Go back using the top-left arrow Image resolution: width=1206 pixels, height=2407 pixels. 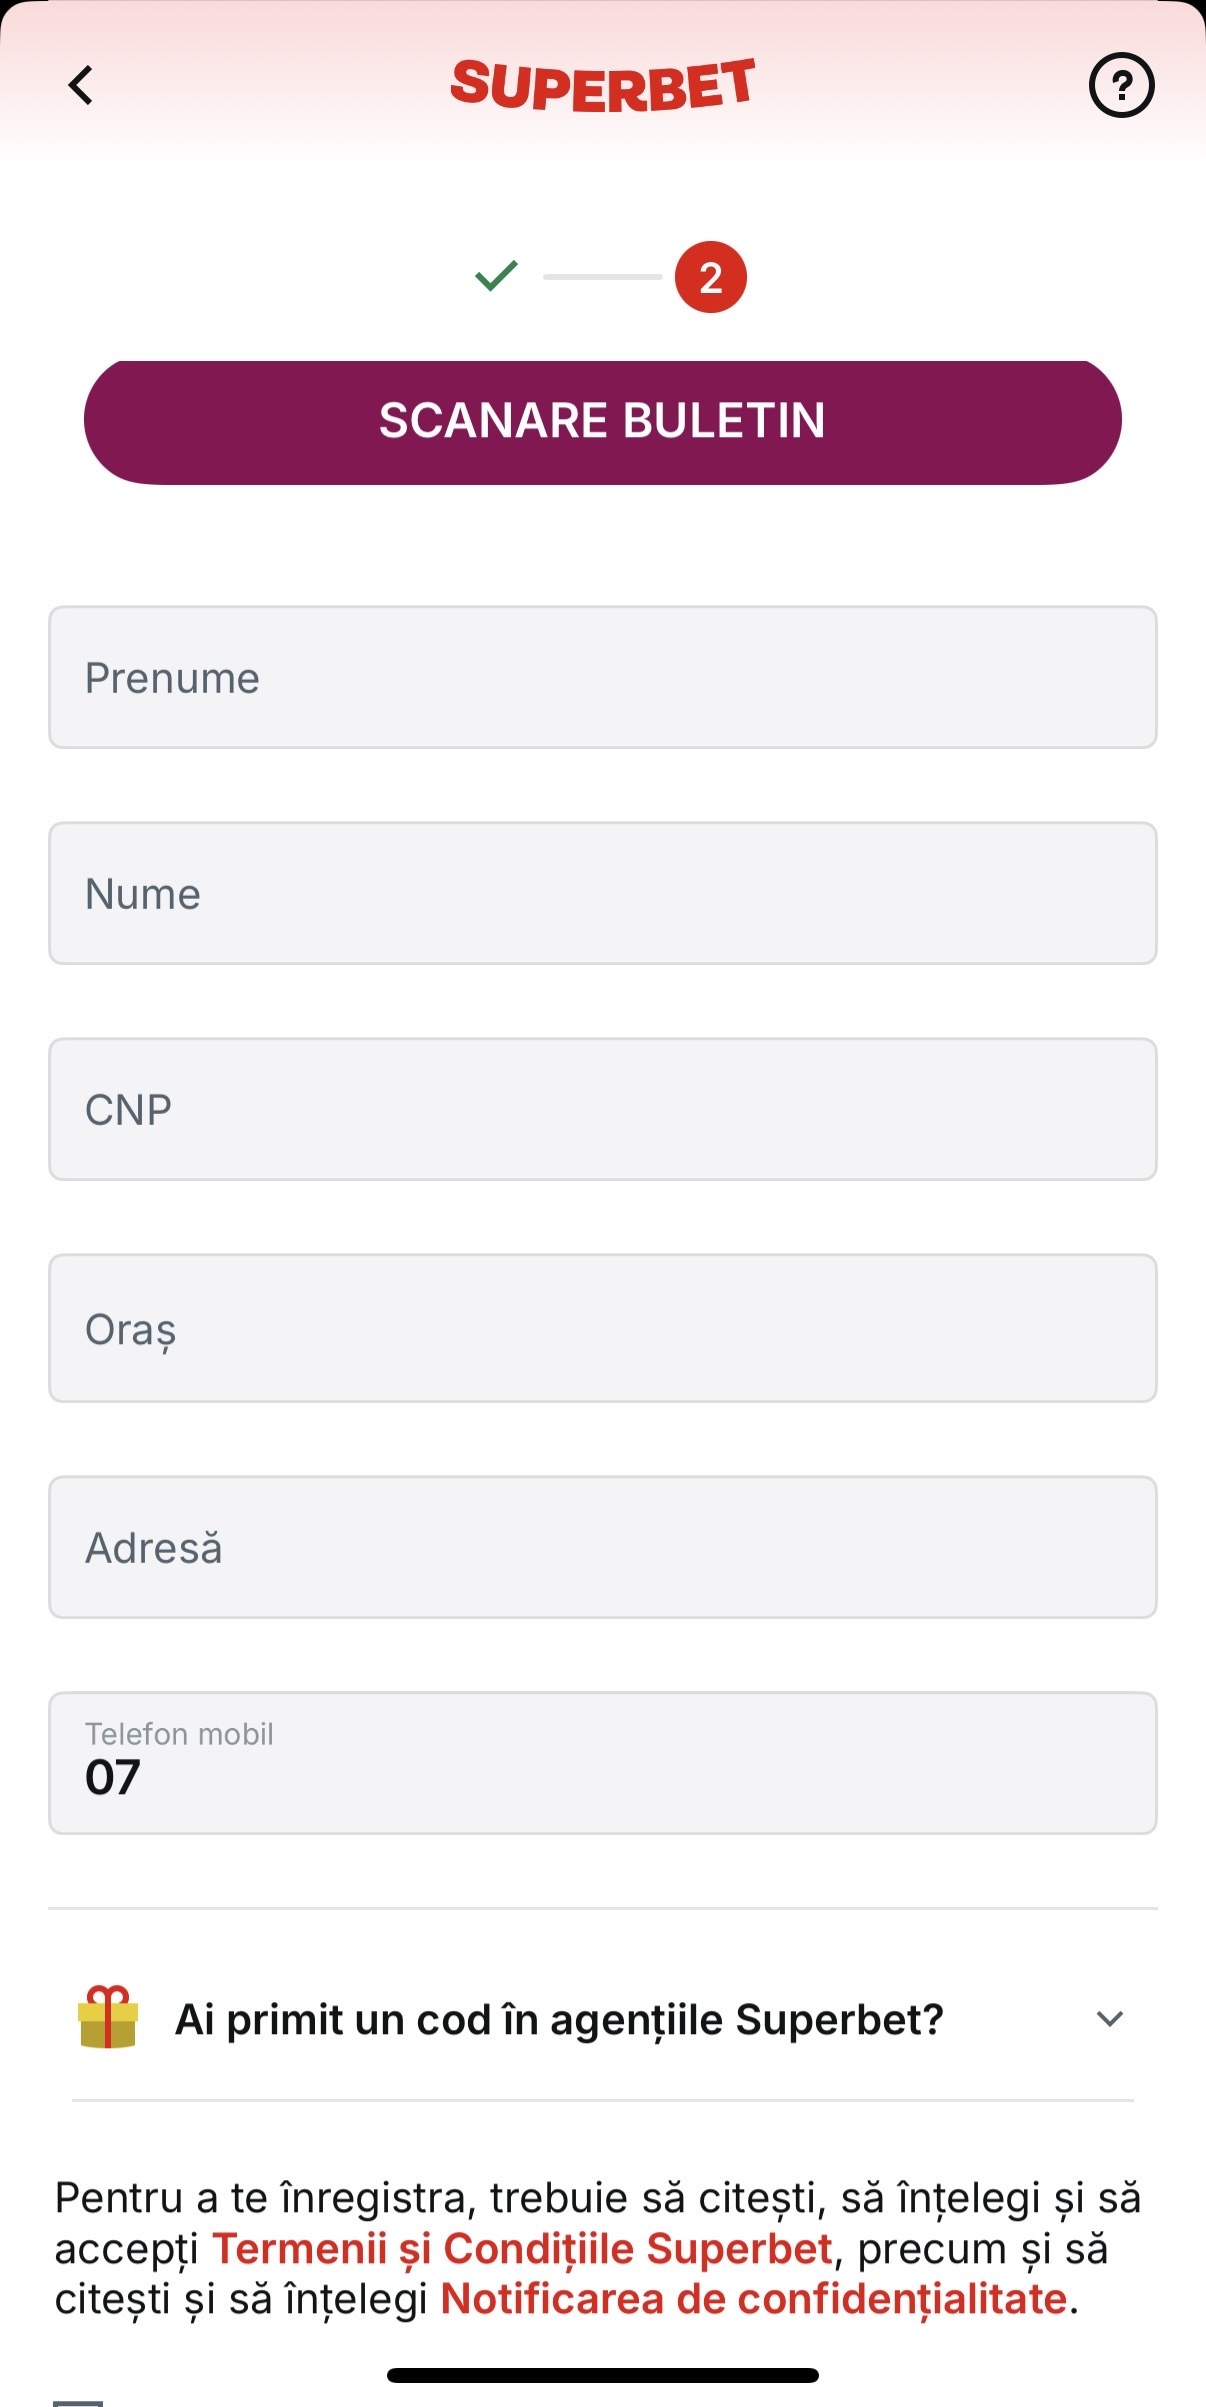(81, 85)
